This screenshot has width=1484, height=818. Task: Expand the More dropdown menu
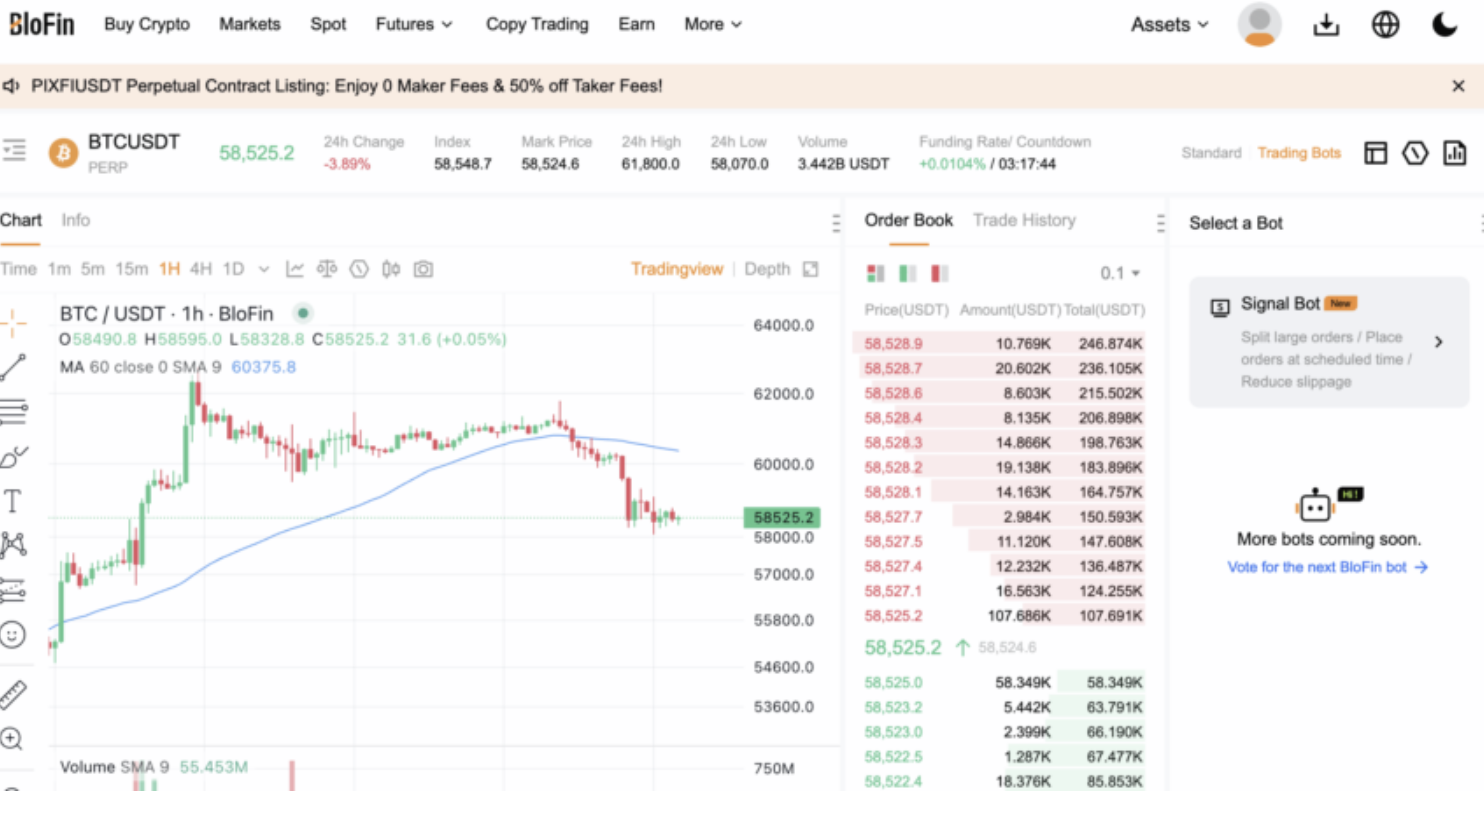click(x=713, y=24)
